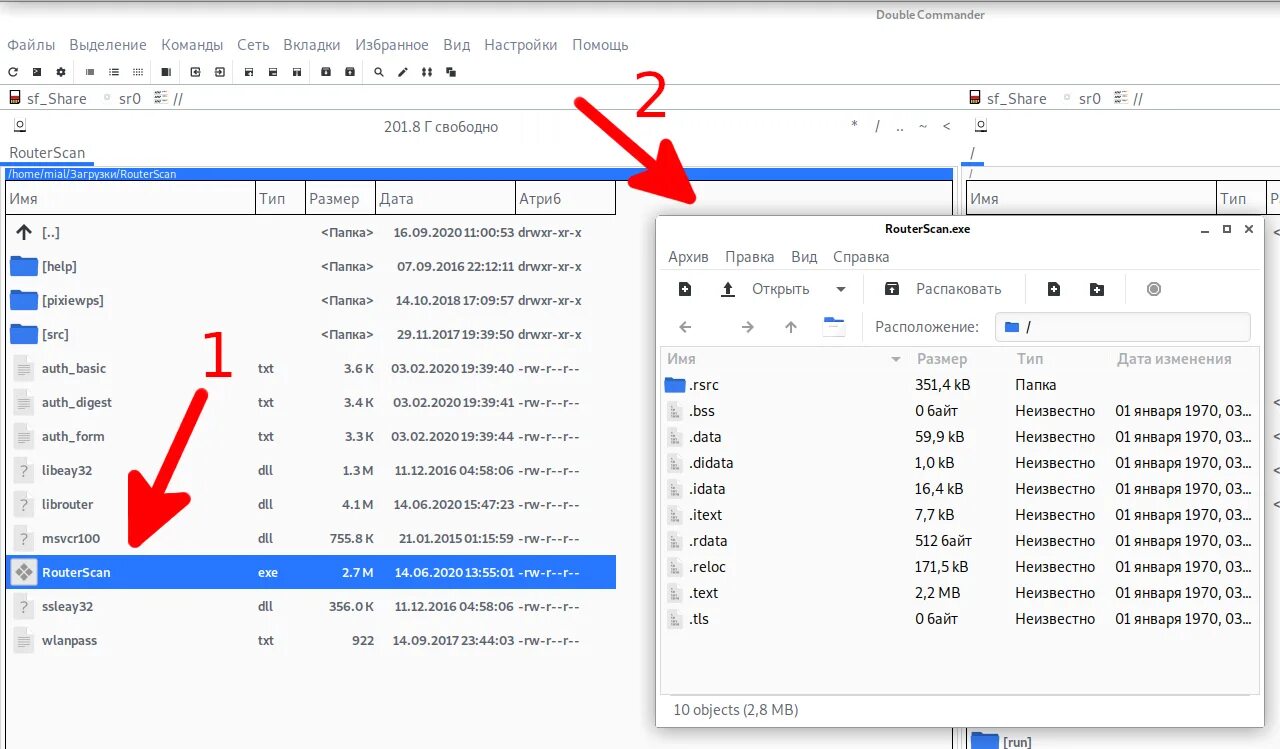The width and height of the screenshot is (1280, 749).
Task: Open Справка menu in archive window
Action: coord(861,257)
